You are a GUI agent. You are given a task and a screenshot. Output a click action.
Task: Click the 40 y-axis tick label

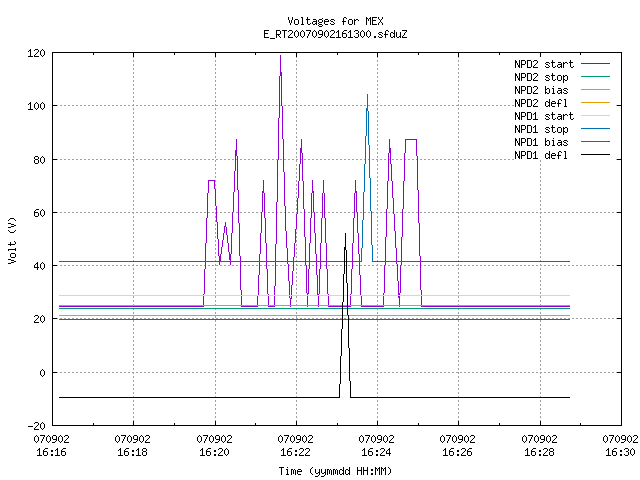tap(40, 266)
